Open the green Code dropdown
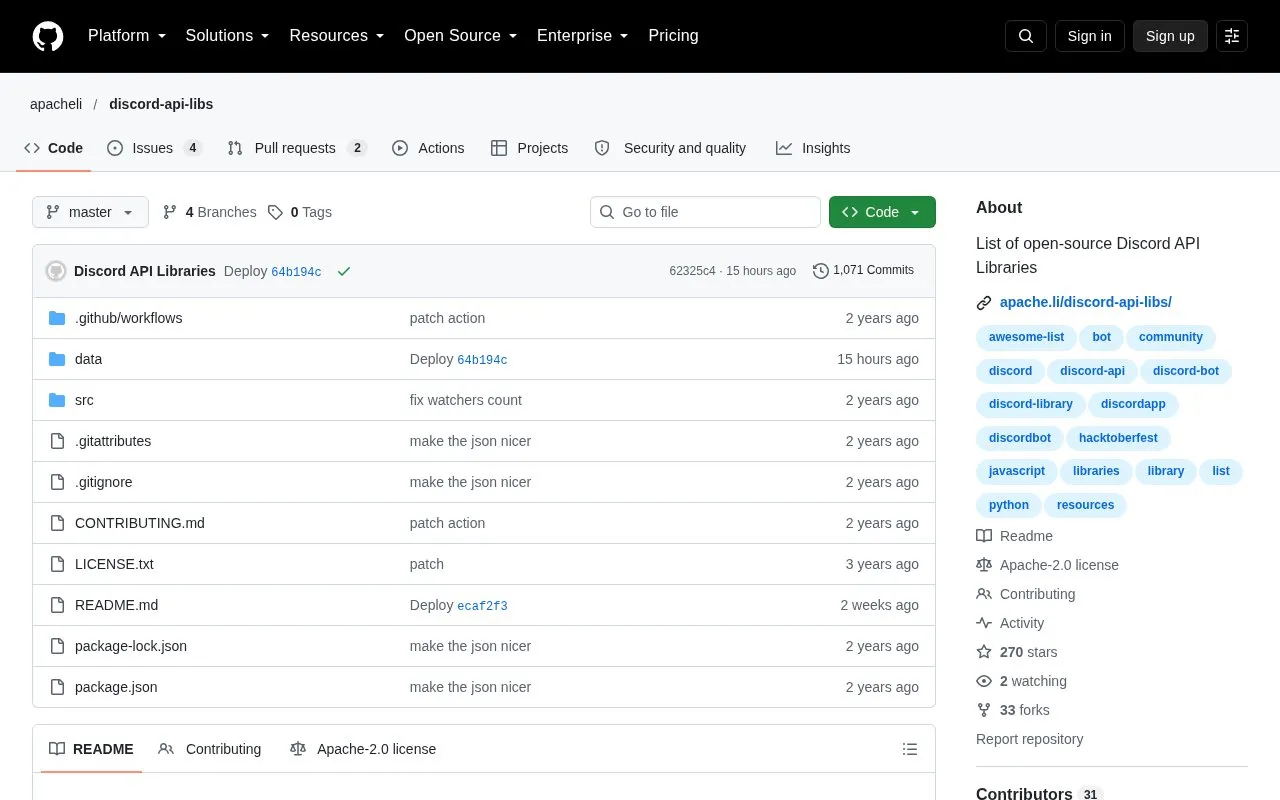 pyautogui.click(x=882, y=212)
